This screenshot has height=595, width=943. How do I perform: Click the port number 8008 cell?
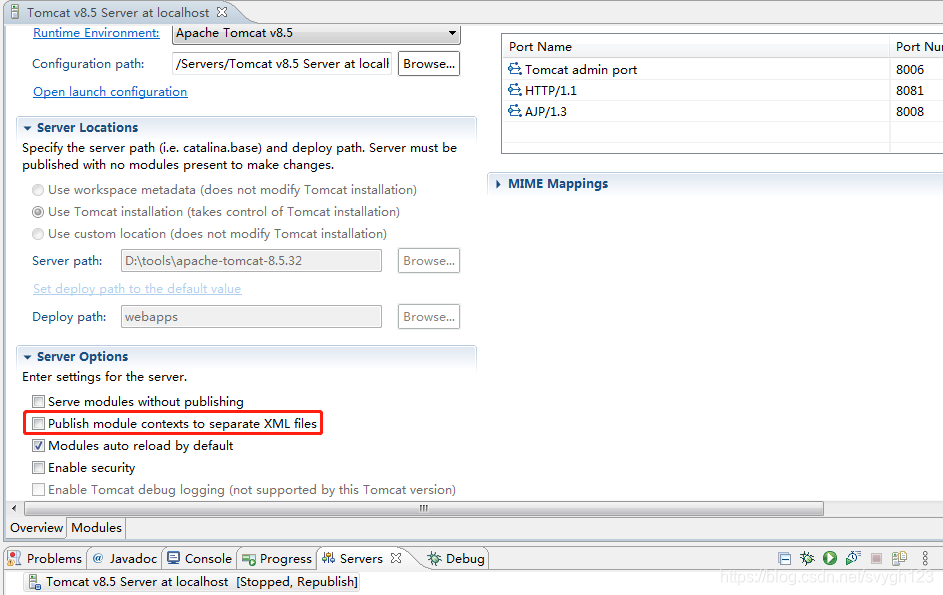tap(910, 111)
